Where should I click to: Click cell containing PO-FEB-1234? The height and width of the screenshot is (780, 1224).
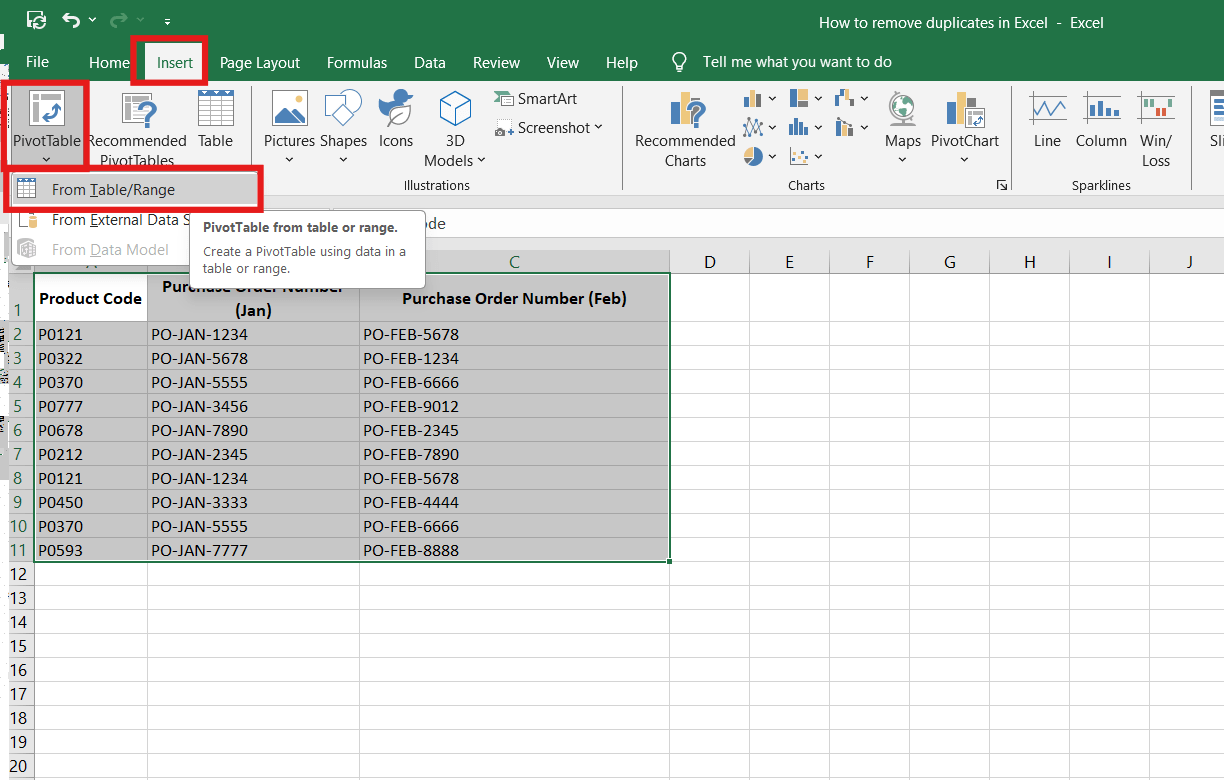tap(514, 358)
